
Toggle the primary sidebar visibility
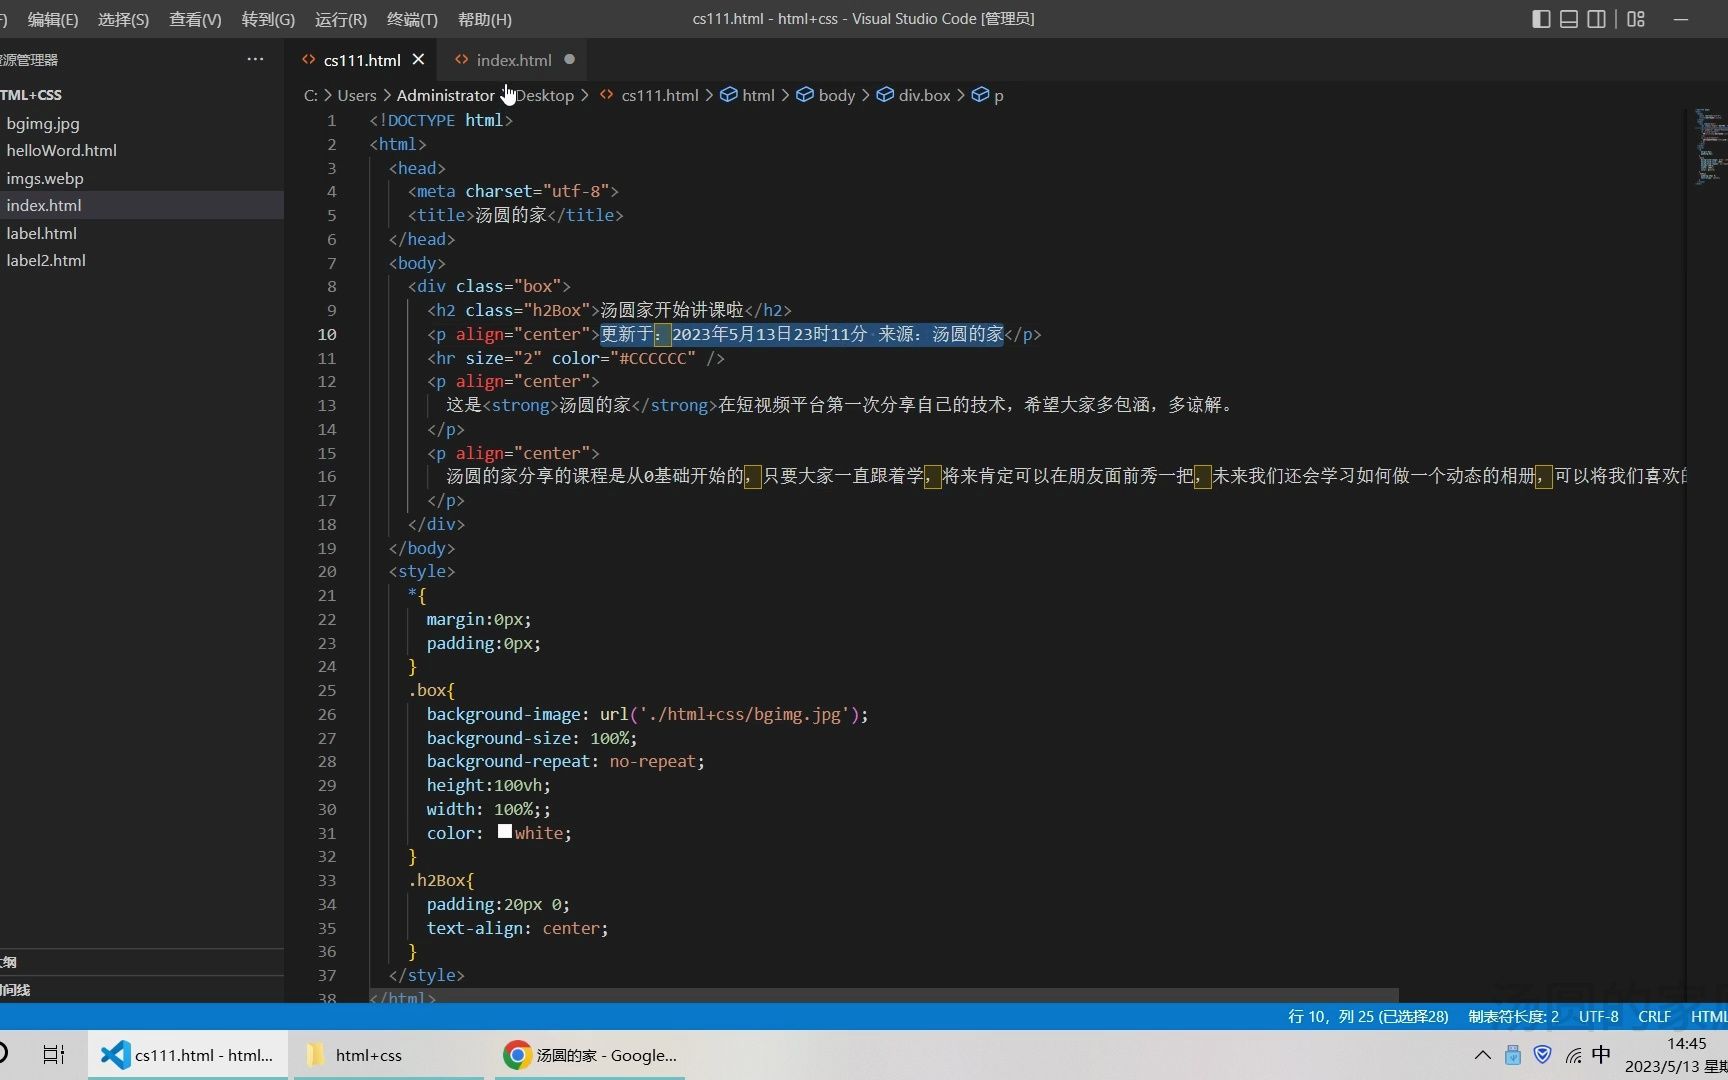(x=1541, y=19)
